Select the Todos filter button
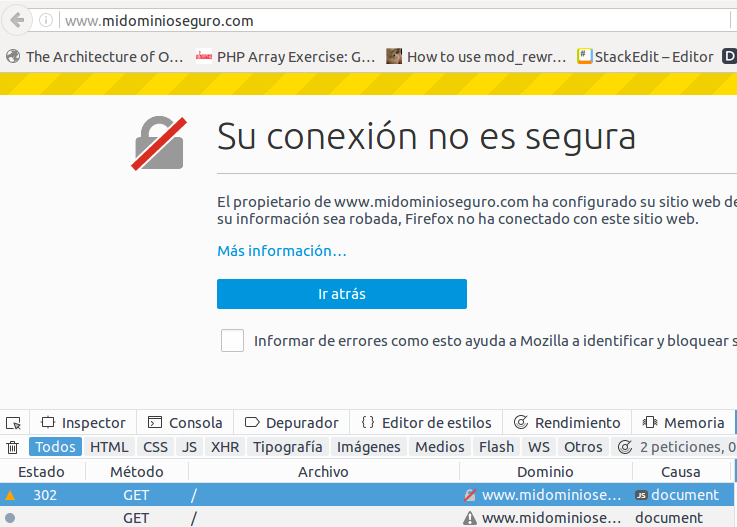Viewport: 737px width, 527px height. click(x=55, y=447)
